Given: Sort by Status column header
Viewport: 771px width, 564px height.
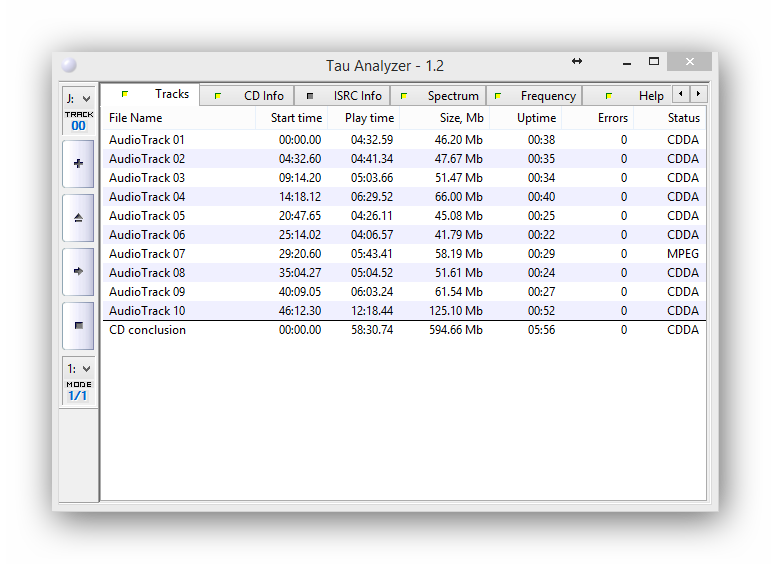Looking at the screenshot, I should 670,118.
